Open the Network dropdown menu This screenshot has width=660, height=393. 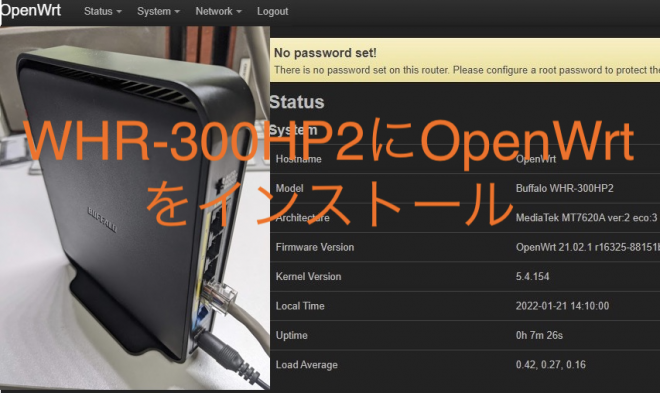coord(218,11)
